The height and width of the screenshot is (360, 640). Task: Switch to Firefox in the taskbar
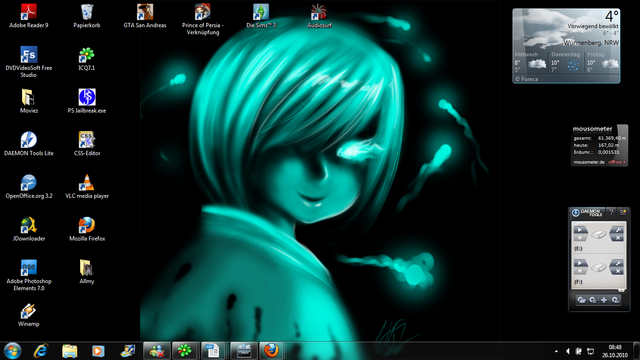[x=271, y=351]
